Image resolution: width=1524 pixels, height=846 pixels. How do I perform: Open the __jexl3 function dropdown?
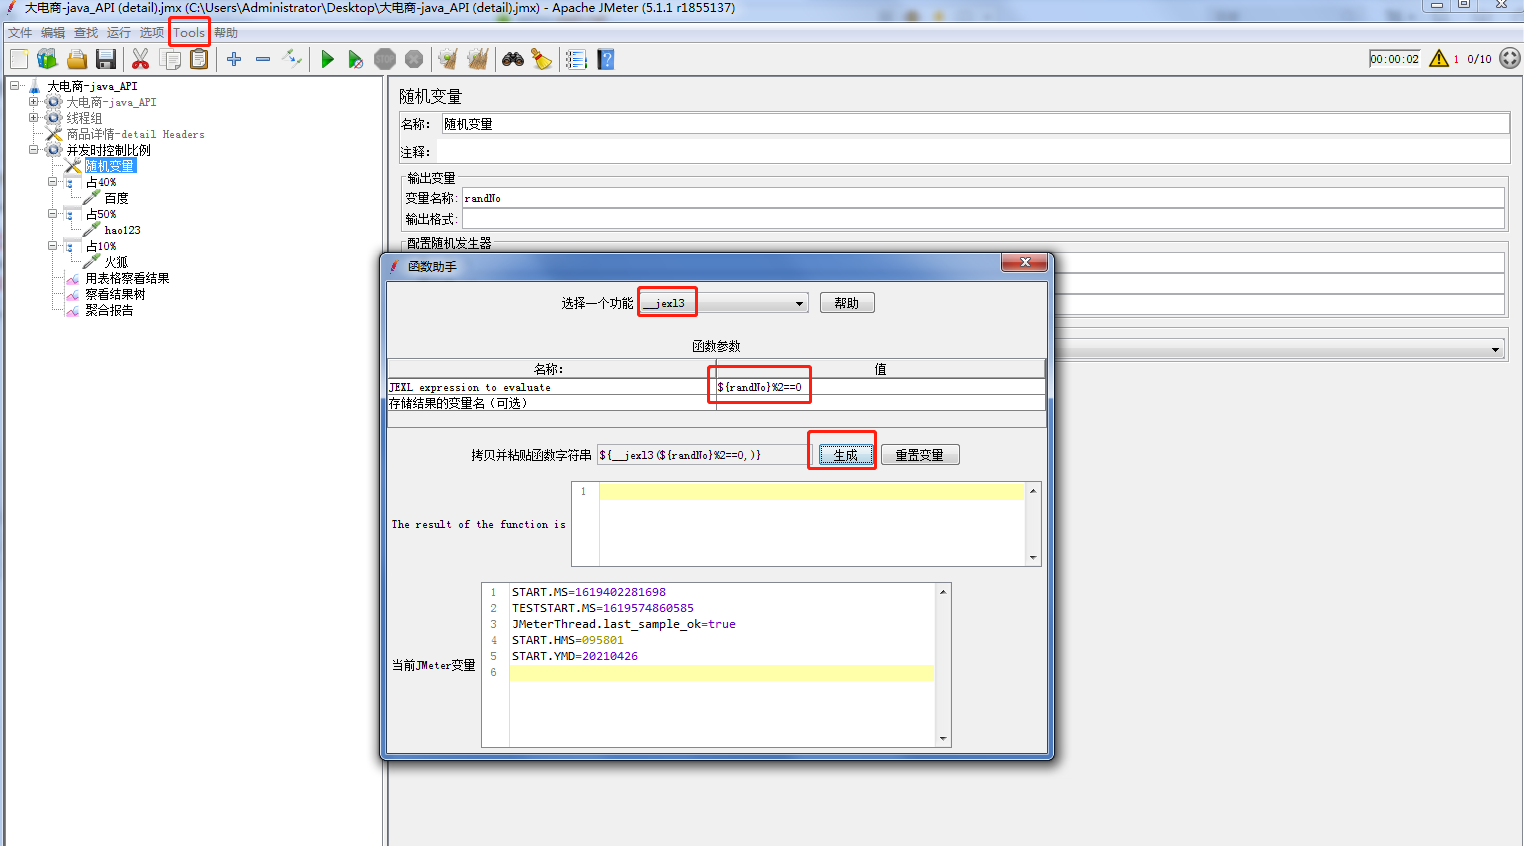[799, 303]
